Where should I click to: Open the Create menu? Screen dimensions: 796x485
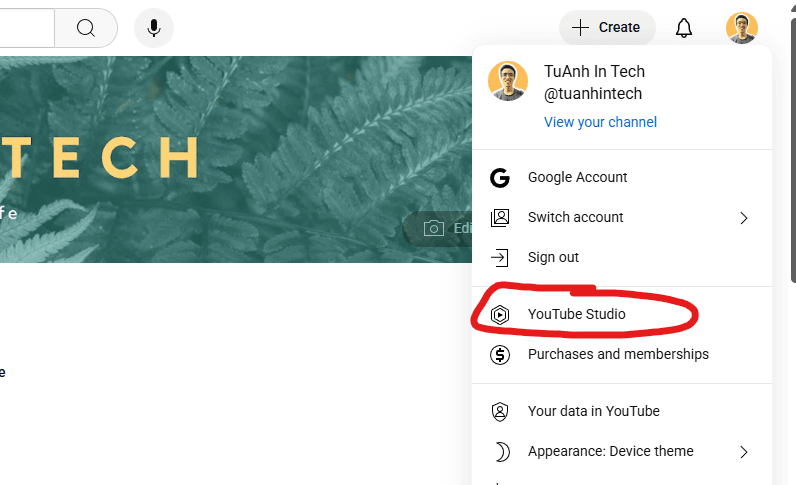click(x=607, y=27)
